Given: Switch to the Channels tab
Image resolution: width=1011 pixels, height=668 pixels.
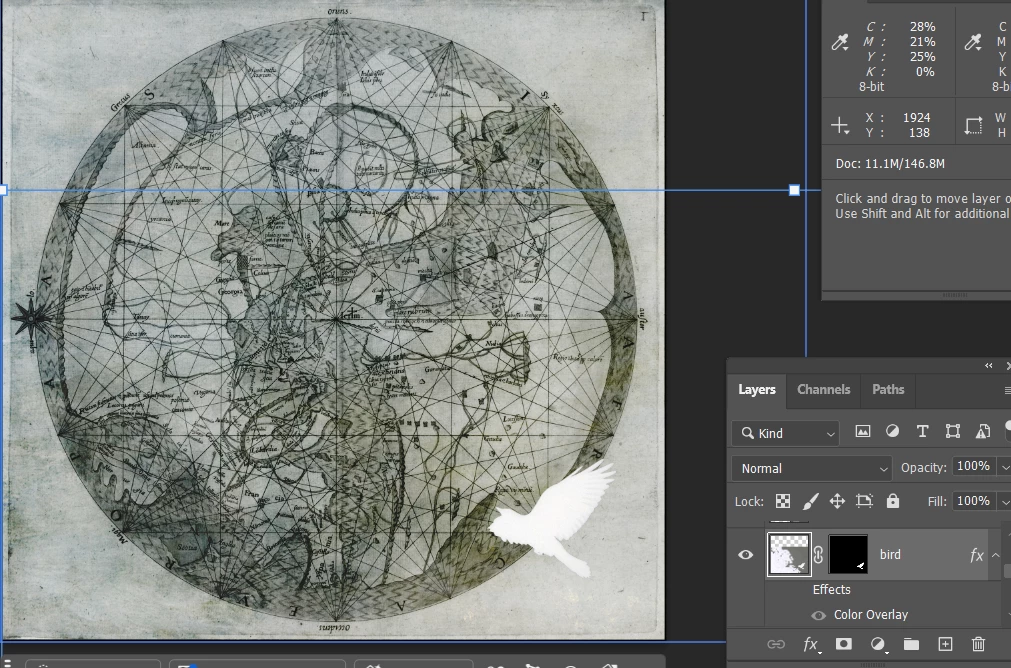Looking at the screenshot, I should click(823, 389).
